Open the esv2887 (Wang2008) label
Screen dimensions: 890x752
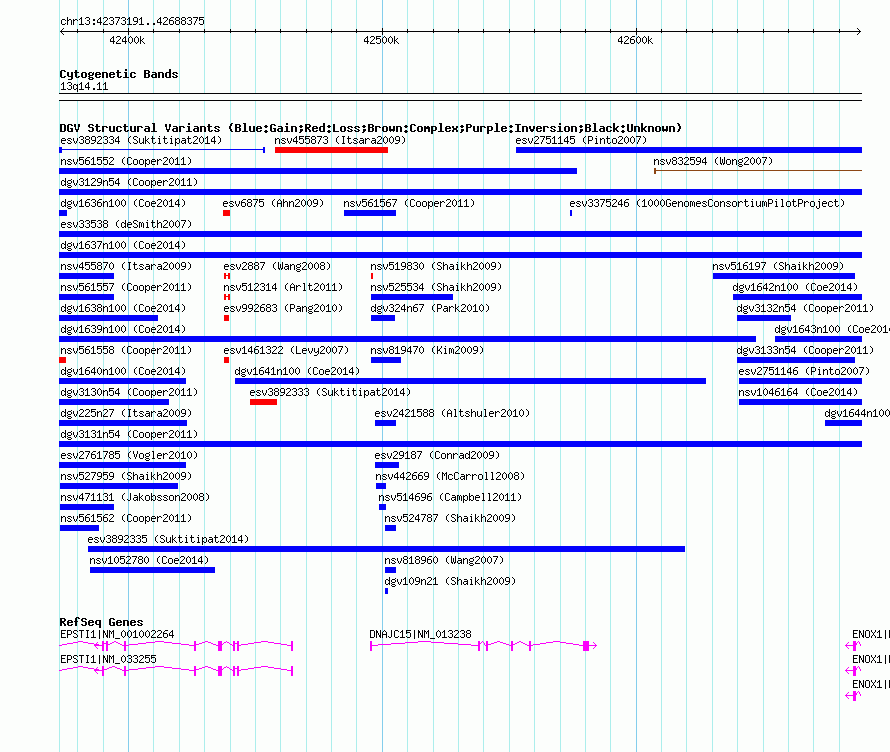click(x=277, y=266)
